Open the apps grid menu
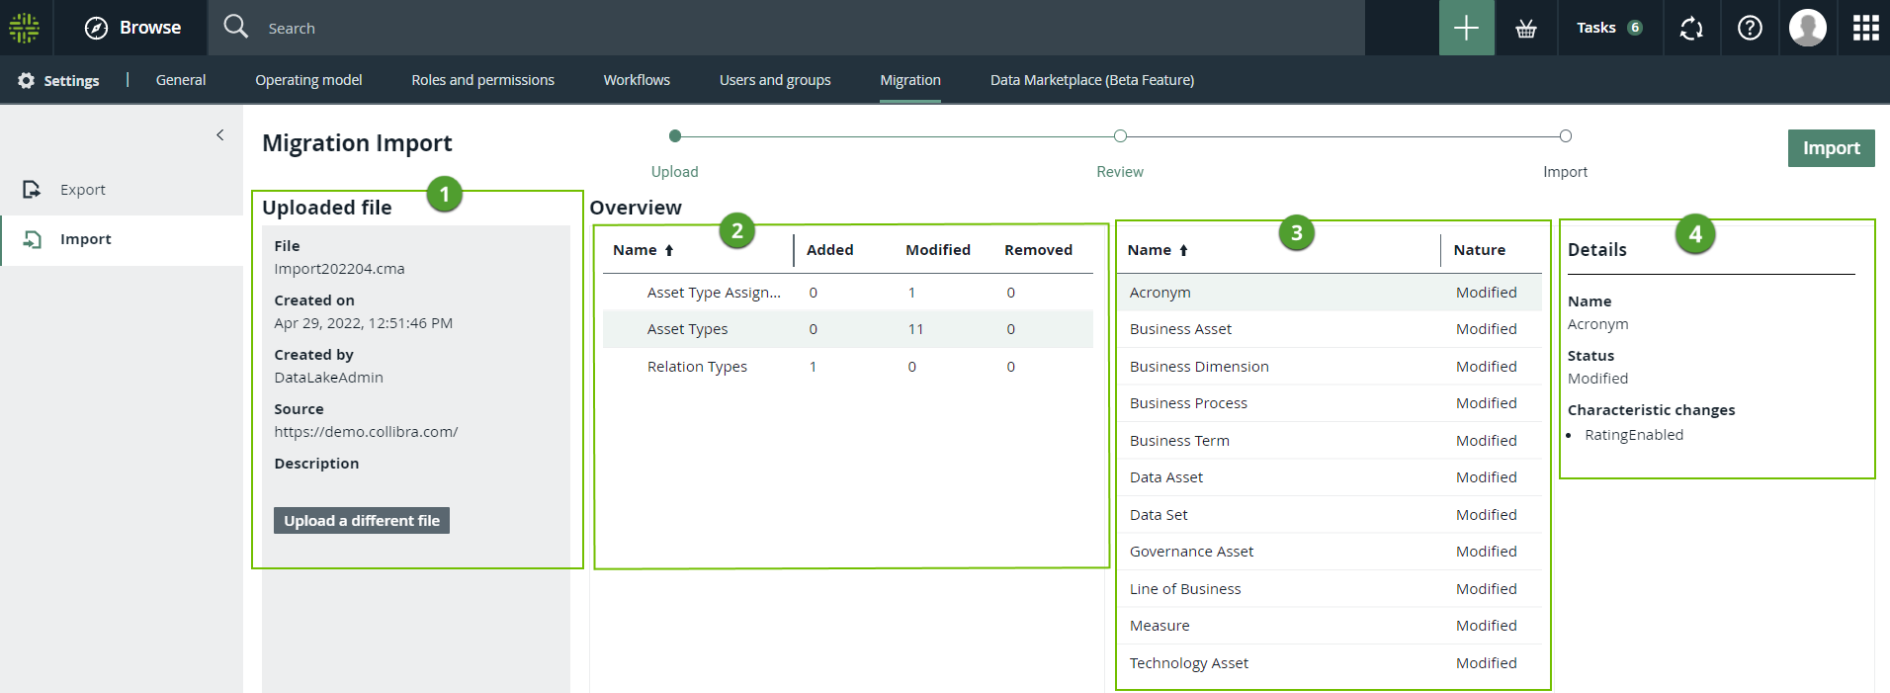The width and height of the screenshot is (1890, 693). 1865,28
